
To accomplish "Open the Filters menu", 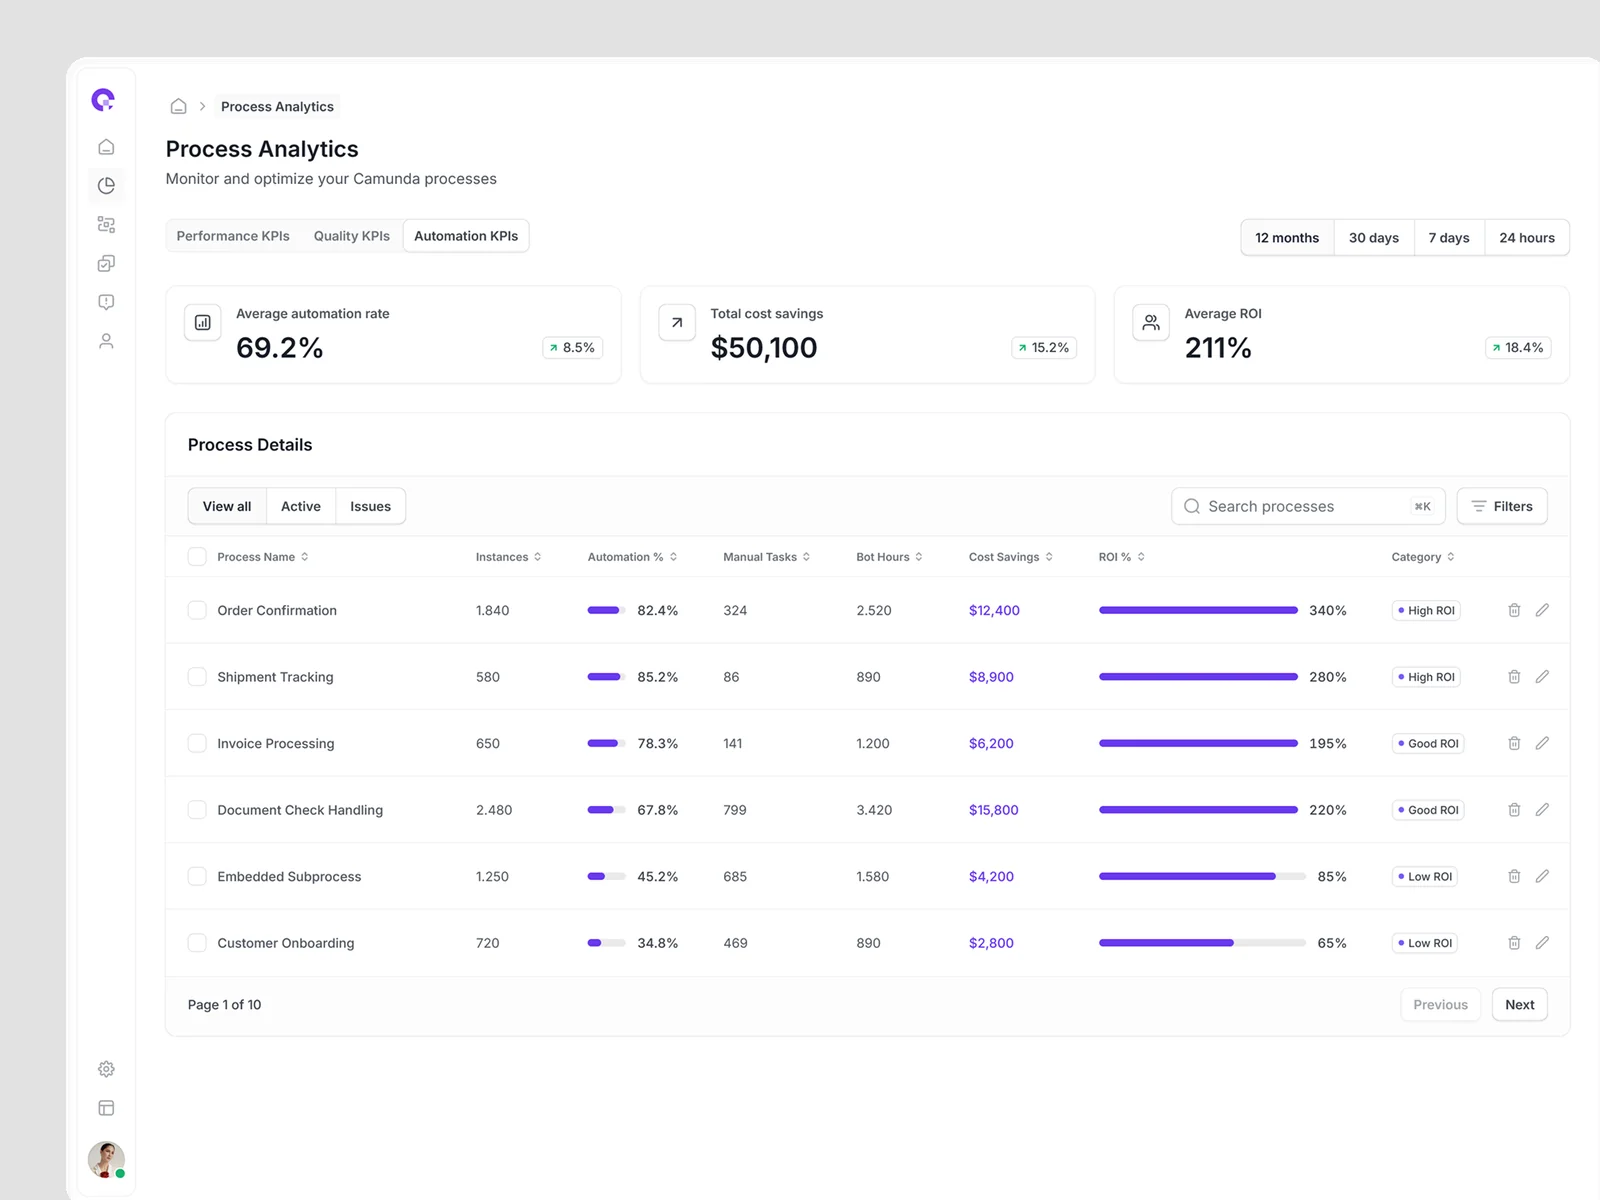I will coord(1501,506).
